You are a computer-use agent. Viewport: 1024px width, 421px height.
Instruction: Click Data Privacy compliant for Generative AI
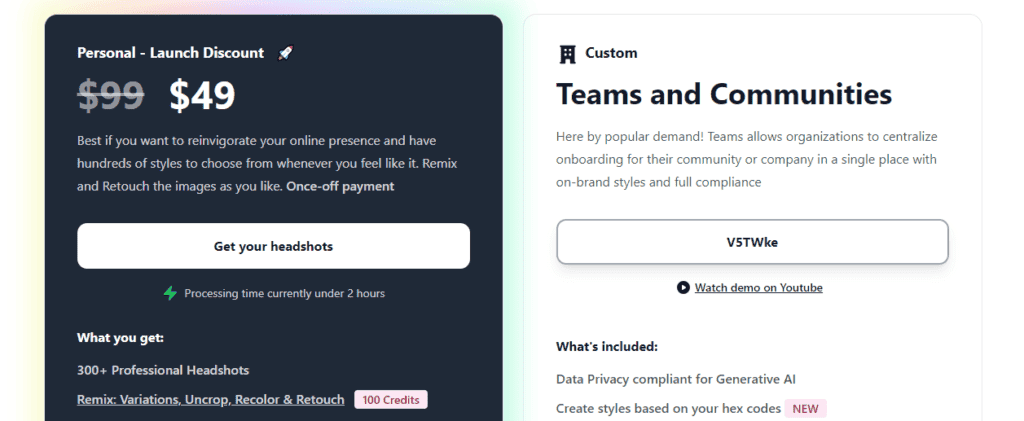tap(676, 379)
